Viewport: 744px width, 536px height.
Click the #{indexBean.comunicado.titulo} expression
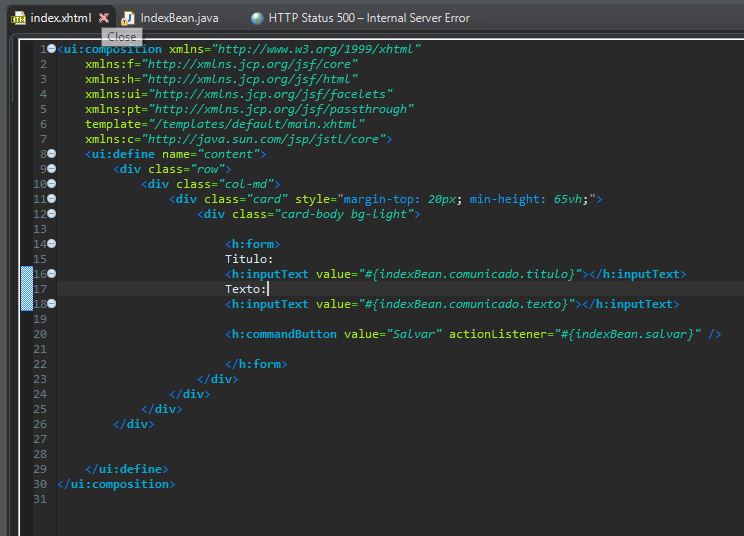click(470, 274)
